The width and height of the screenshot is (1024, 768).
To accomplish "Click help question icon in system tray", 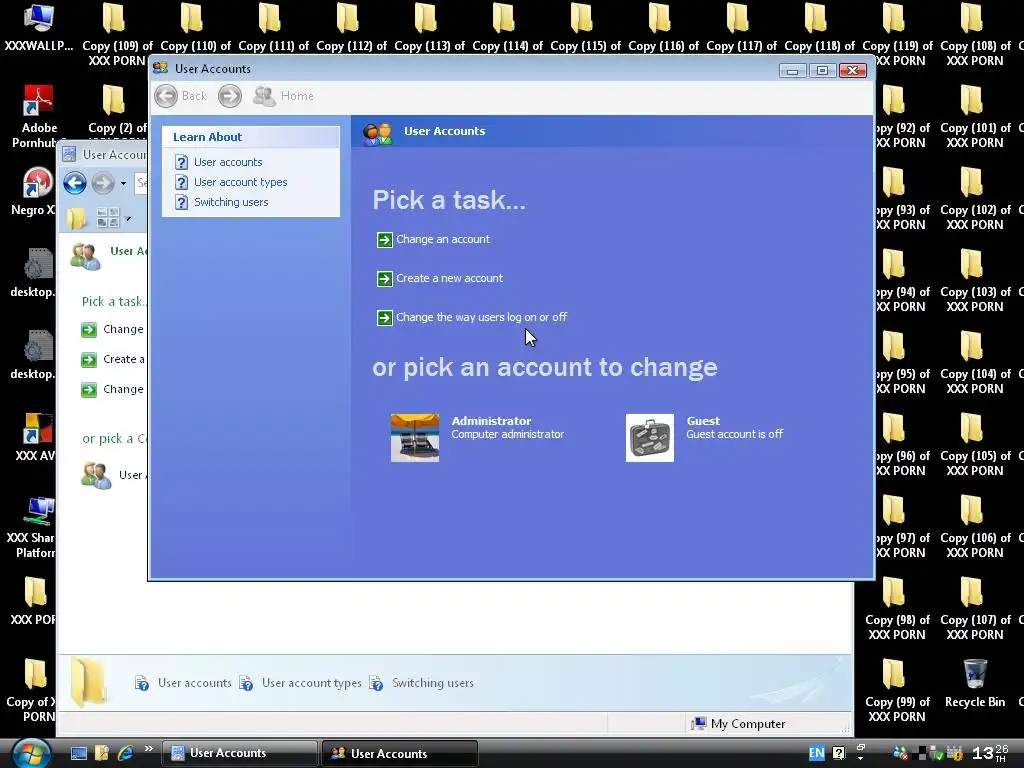I will [839, 753].
